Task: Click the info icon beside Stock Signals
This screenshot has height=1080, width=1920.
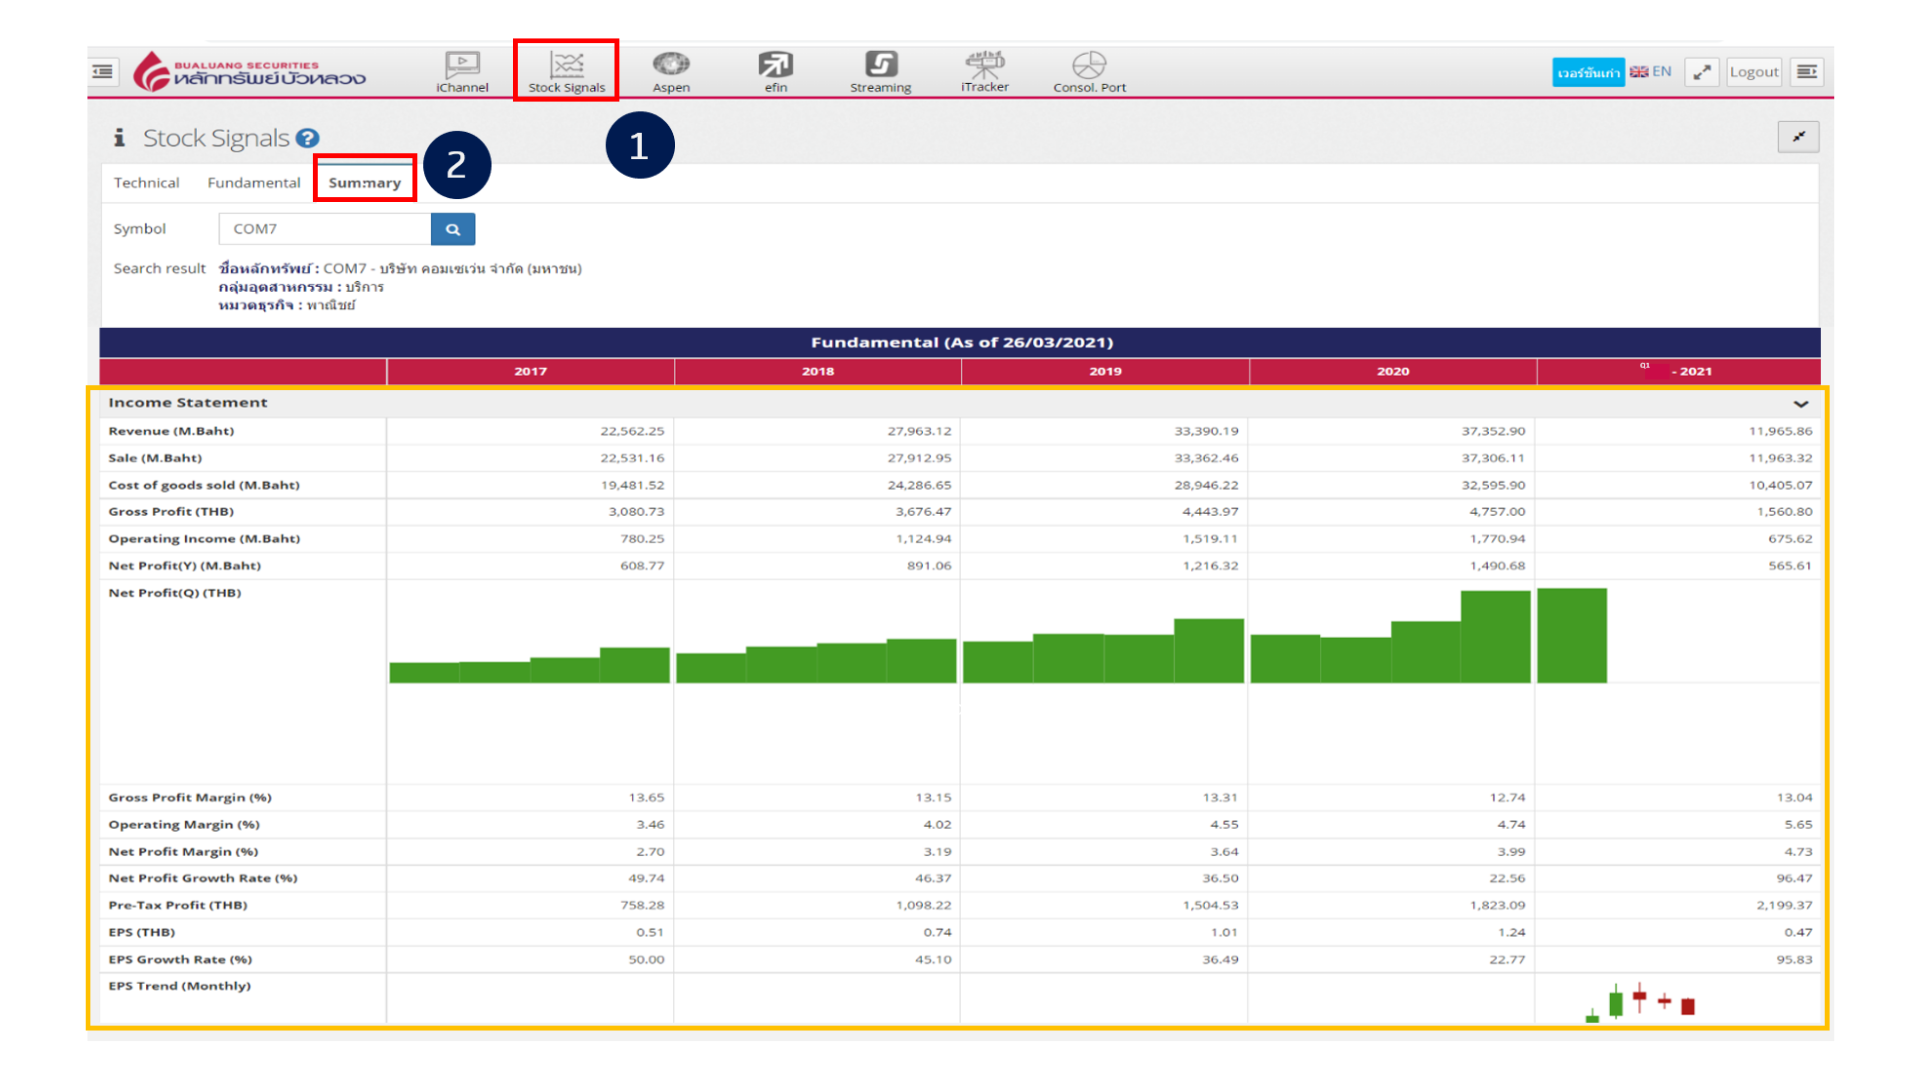Action: (119, 137)
